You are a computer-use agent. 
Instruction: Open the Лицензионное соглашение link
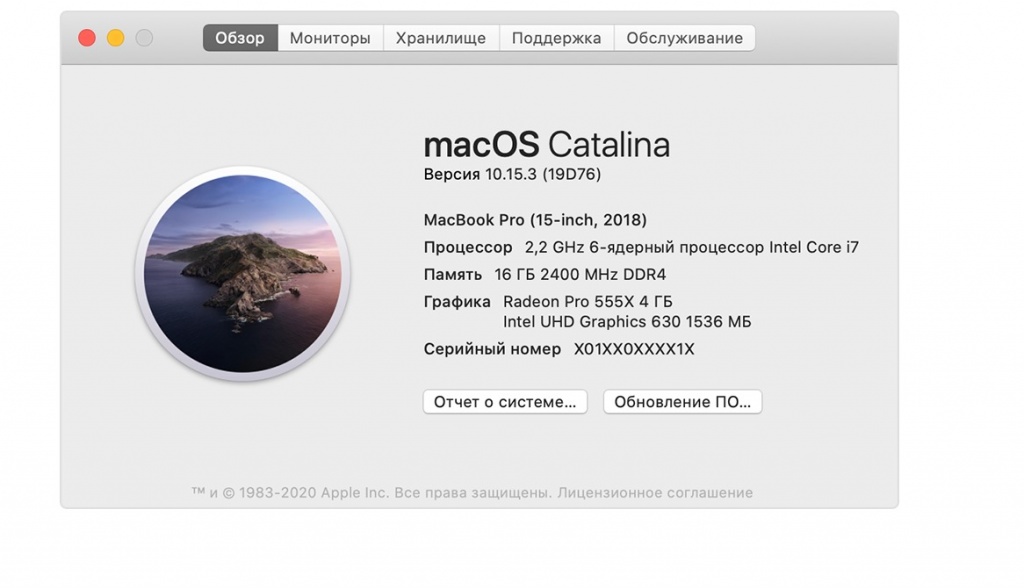pos(655,493)
